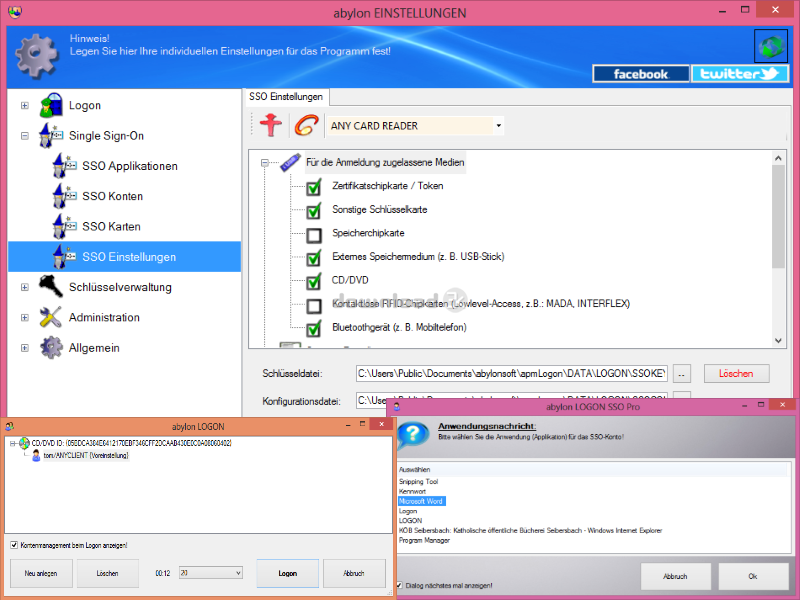This screenshot has height=600, width=800.
Task: Click abylon LOGON SSO Pro title icon
Action: pyautogui.click(x=396, y=406)
